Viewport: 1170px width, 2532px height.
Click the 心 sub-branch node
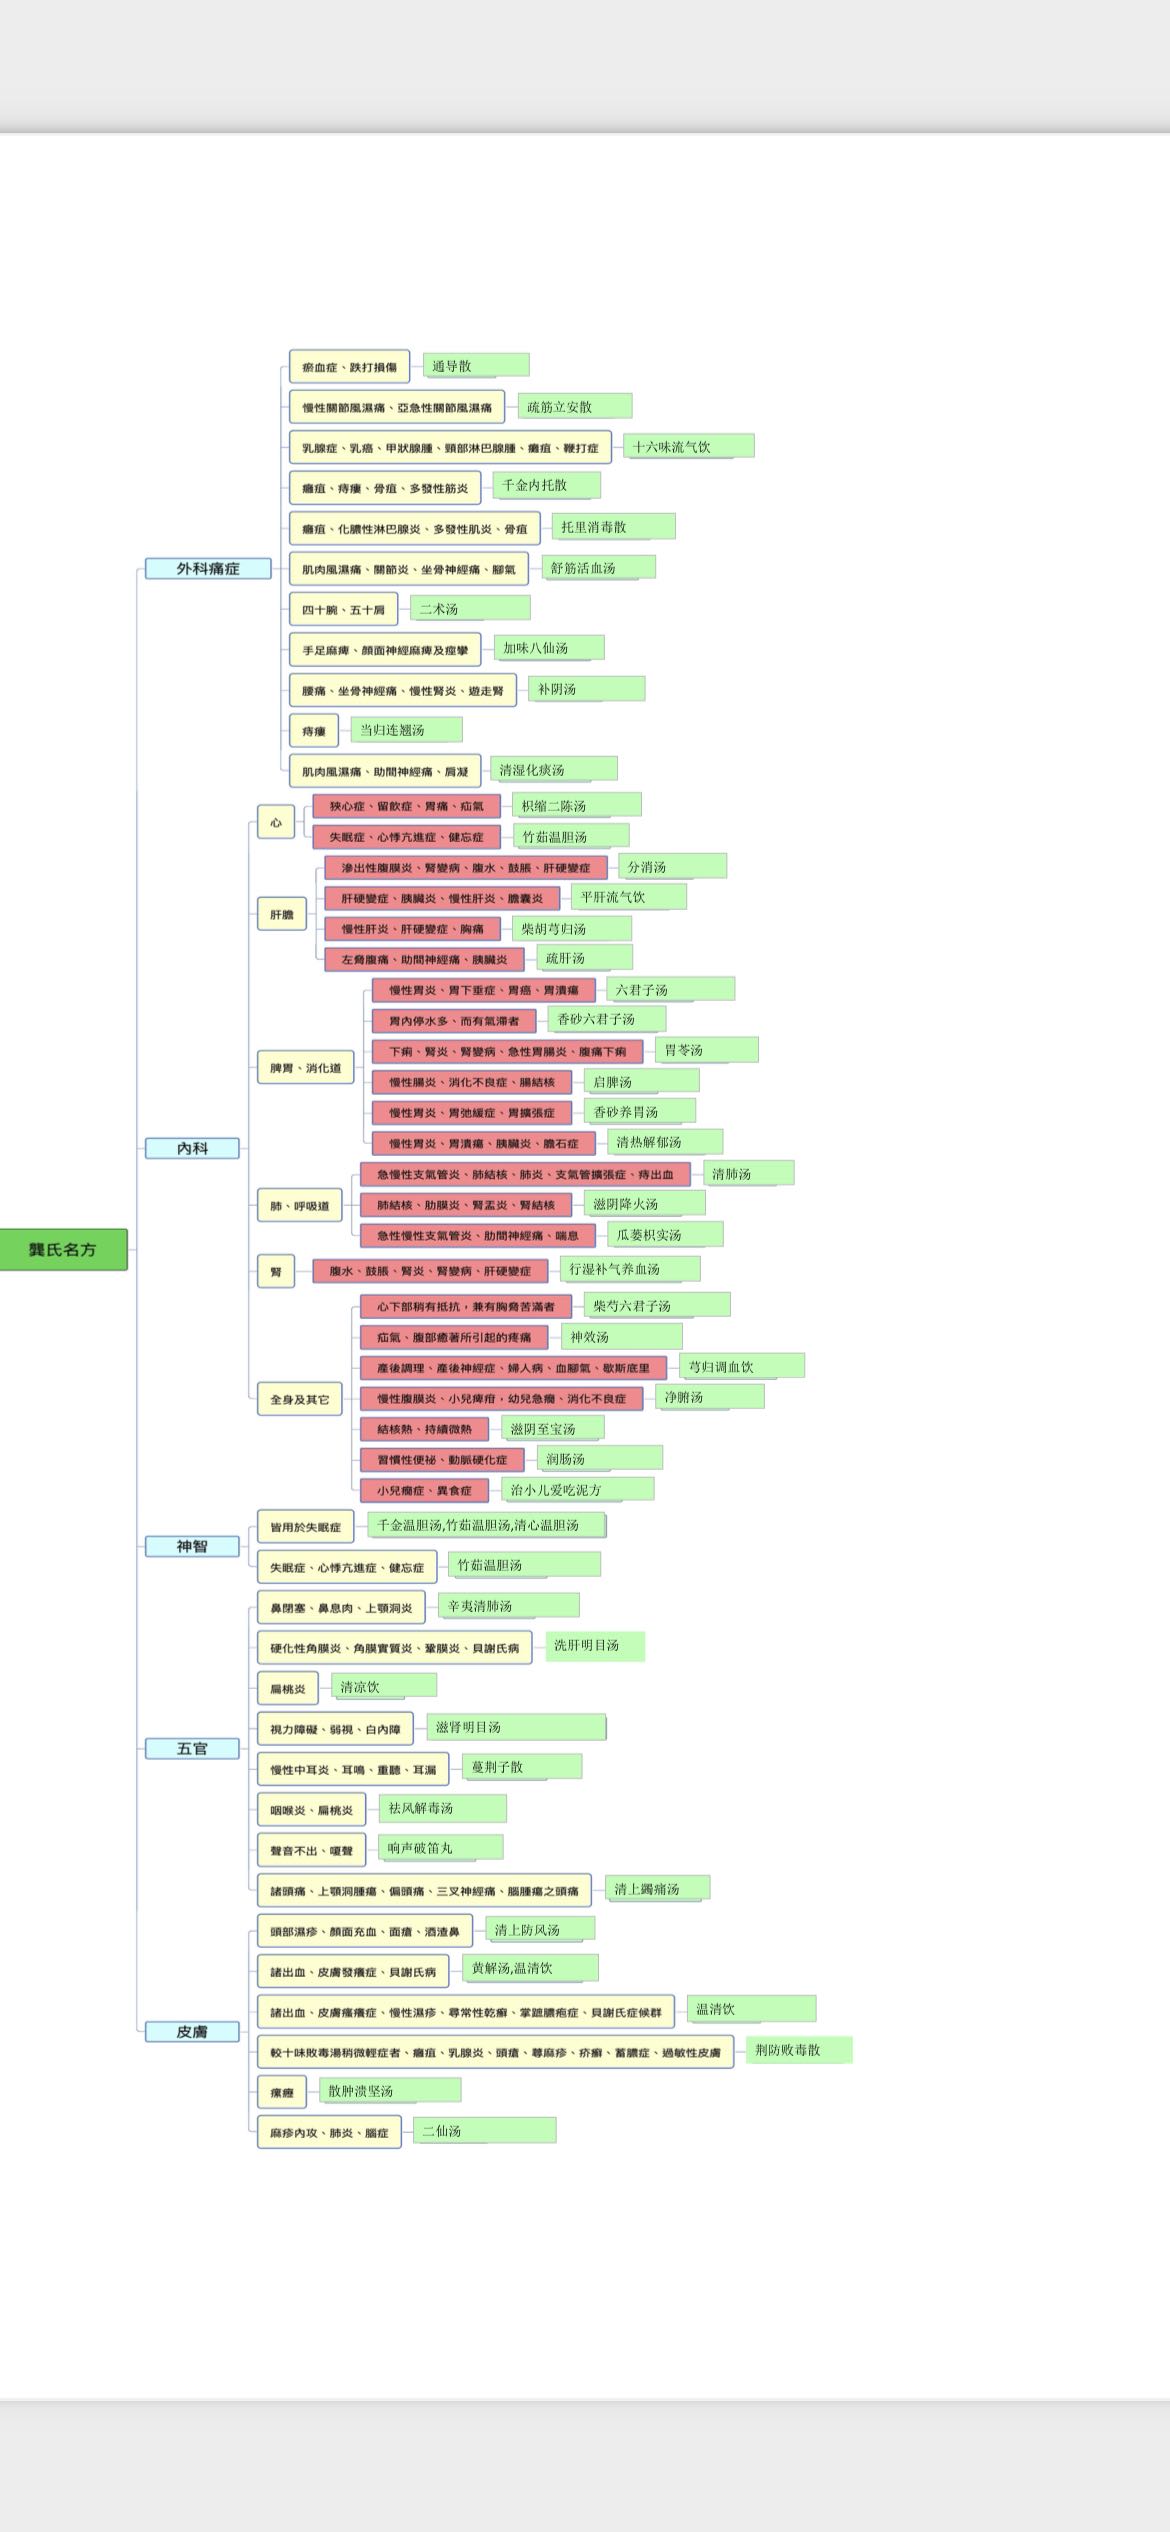click(276, 822)
